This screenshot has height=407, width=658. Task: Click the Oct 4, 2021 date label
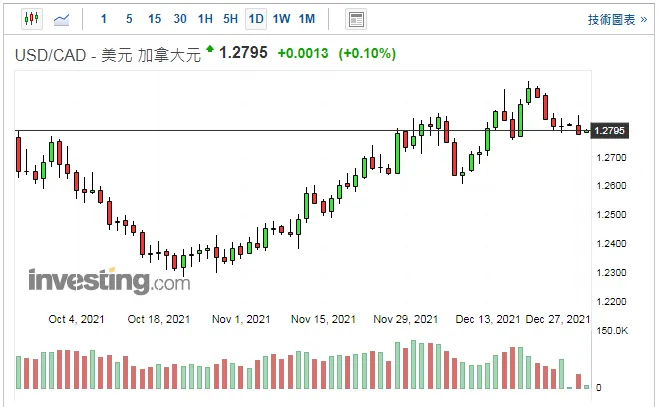76,319
